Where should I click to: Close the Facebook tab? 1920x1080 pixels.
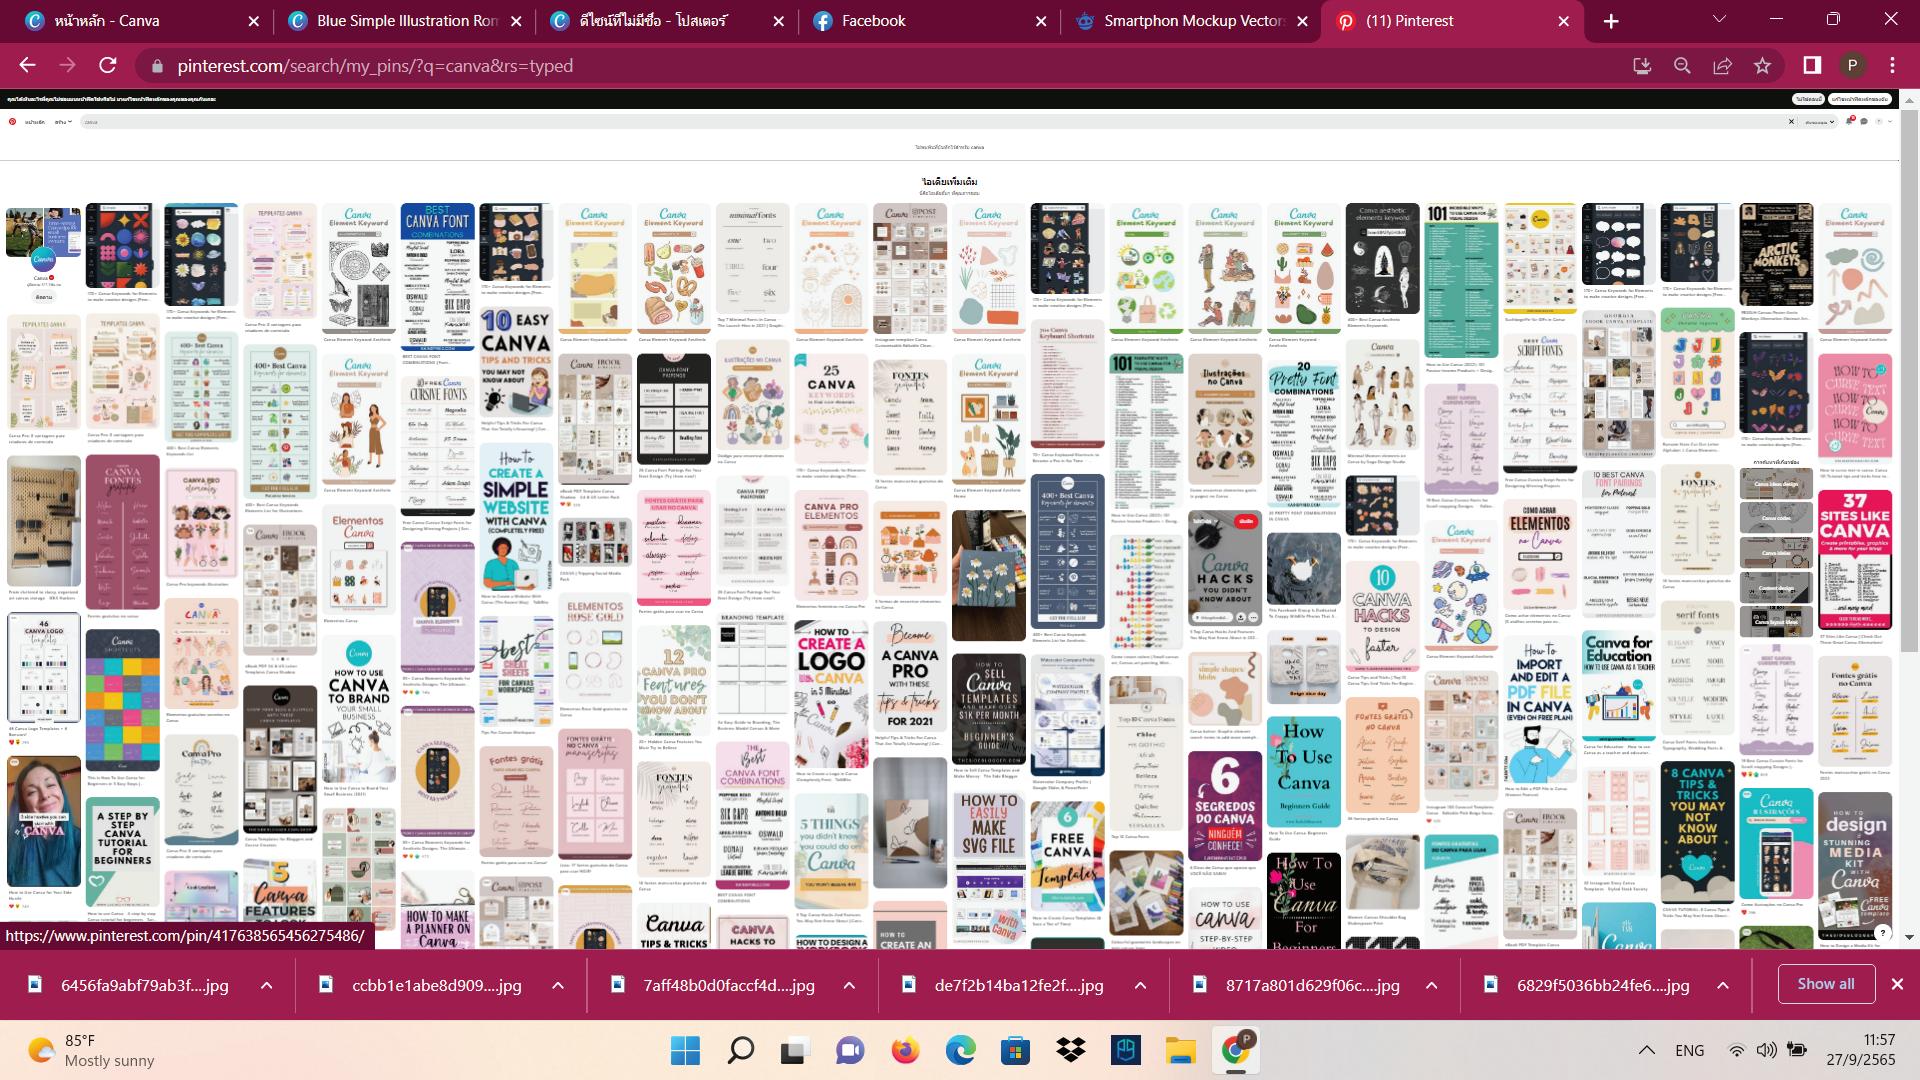tap(1041, 21)
